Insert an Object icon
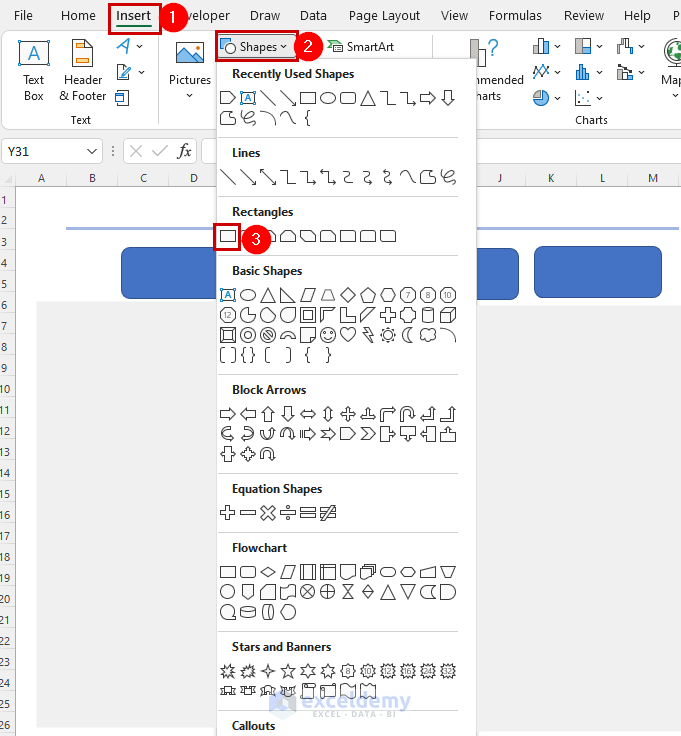The width and height of the screenshot is (681, 736). pyautogui.click(x=122, y=98)
